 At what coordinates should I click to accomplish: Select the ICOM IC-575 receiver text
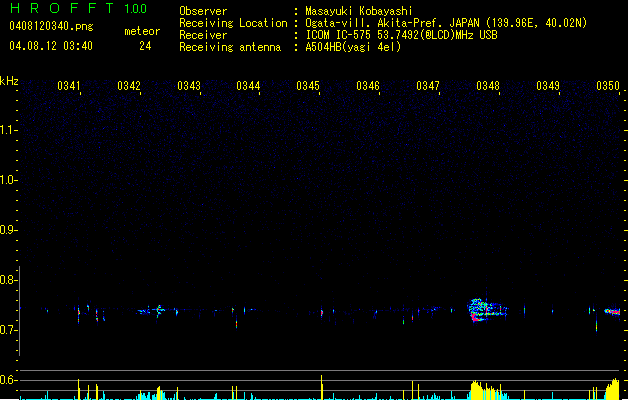tap(401, 35)
